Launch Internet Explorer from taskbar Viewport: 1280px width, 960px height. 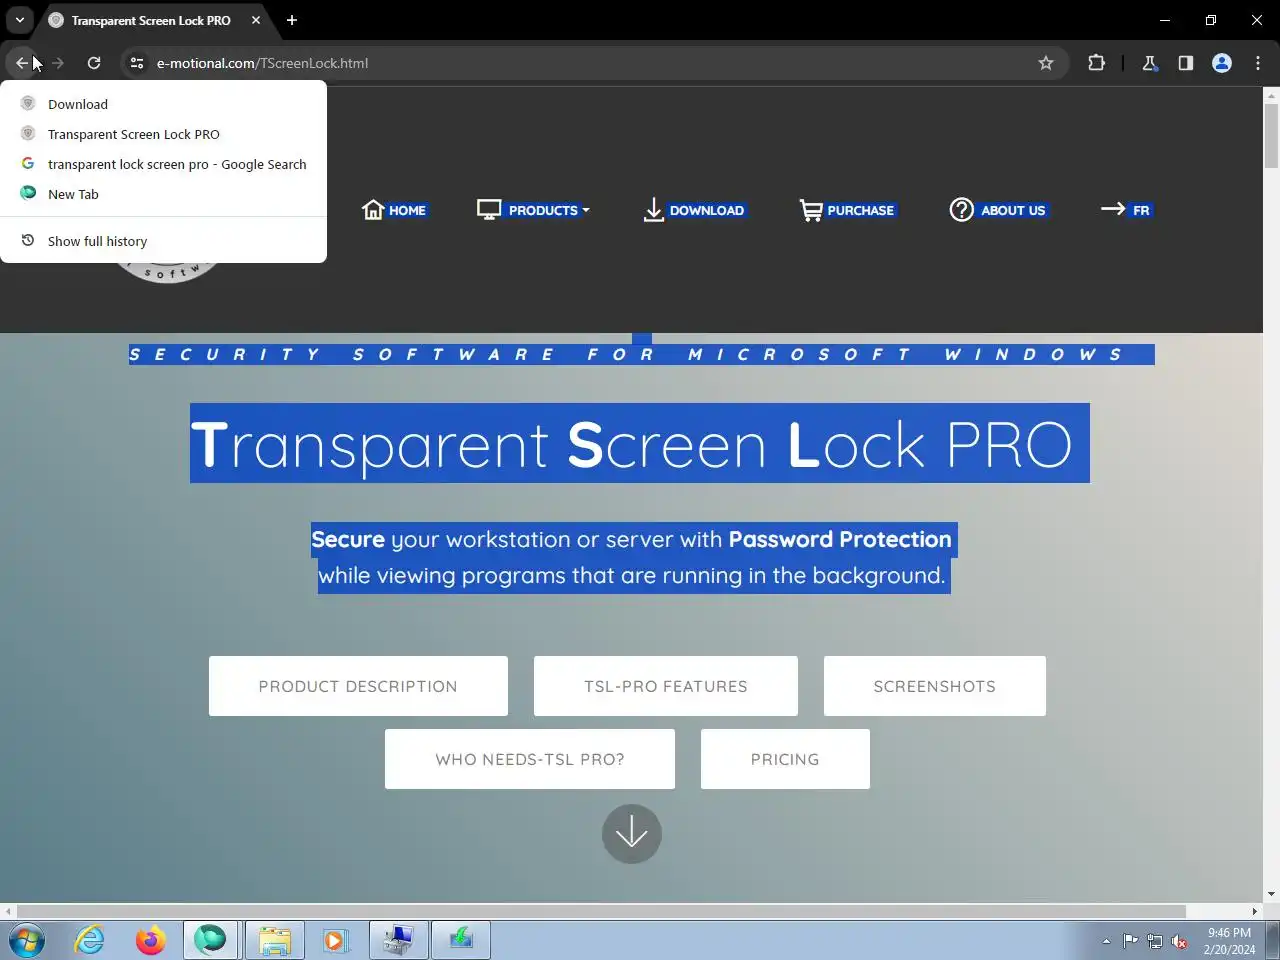[90, 941]
